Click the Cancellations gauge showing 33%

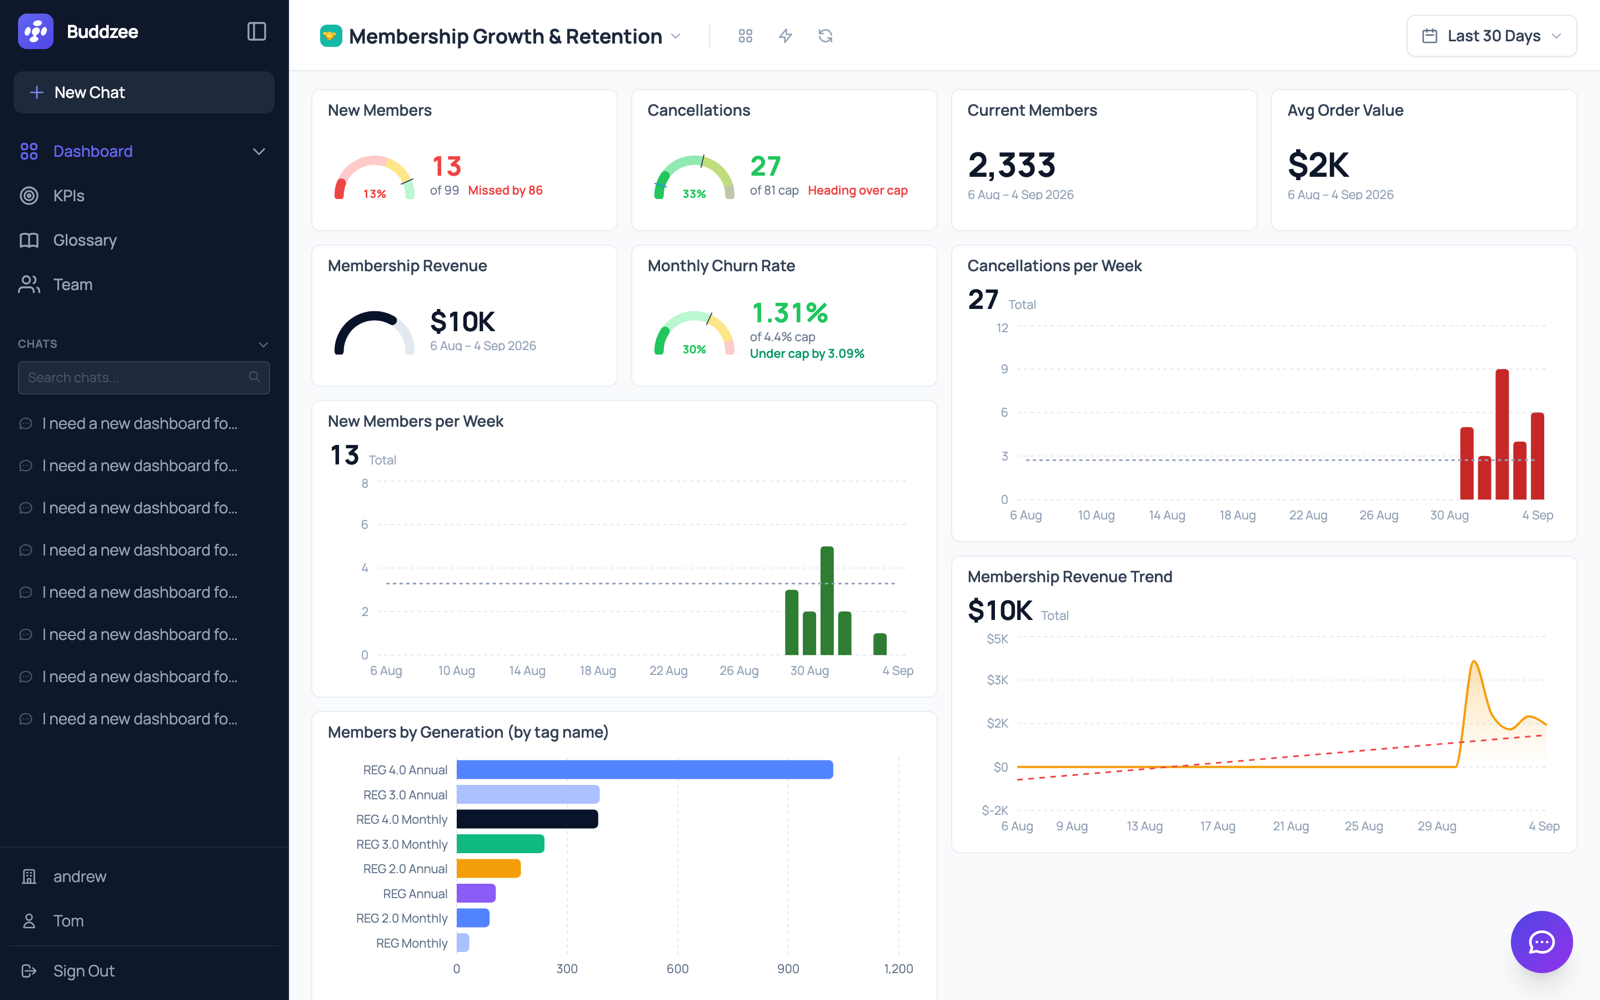click(694, 178)
